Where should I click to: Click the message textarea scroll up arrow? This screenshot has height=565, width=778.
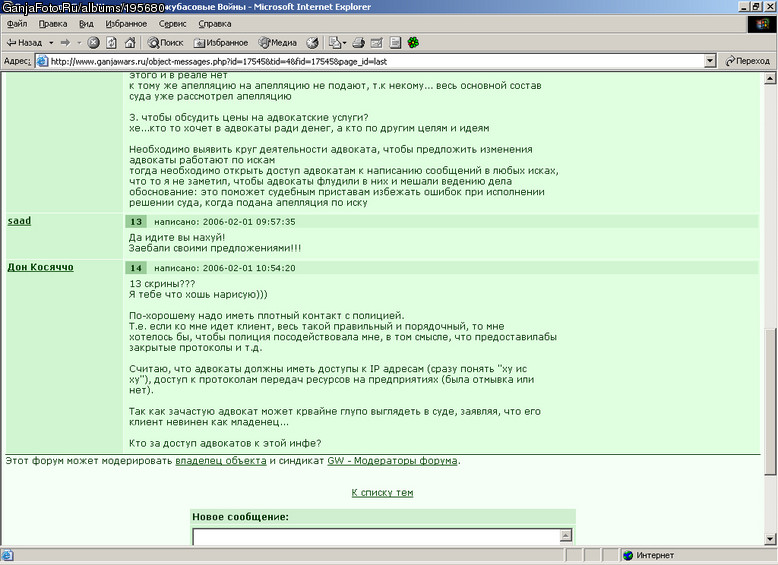pos(566,535)
